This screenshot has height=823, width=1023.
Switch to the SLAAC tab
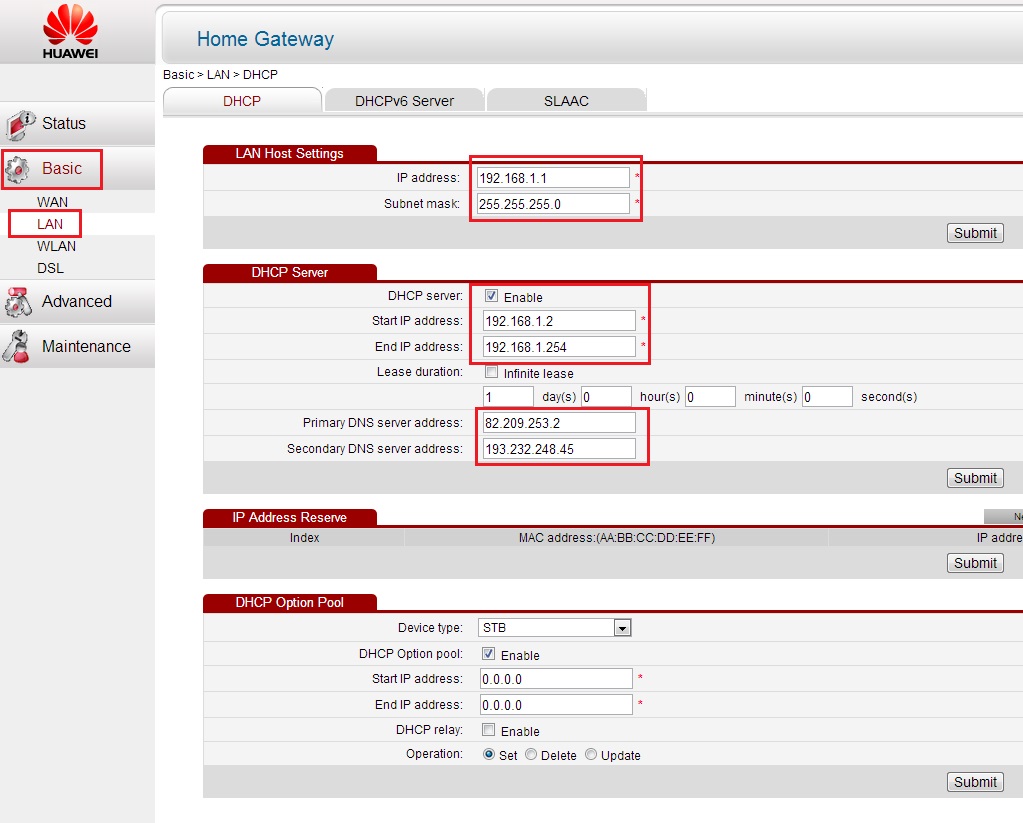[x=566, y=101]
